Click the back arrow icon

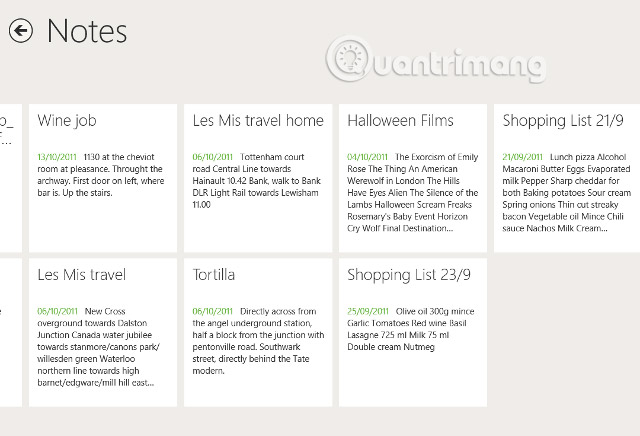click(x=21, y=31)
